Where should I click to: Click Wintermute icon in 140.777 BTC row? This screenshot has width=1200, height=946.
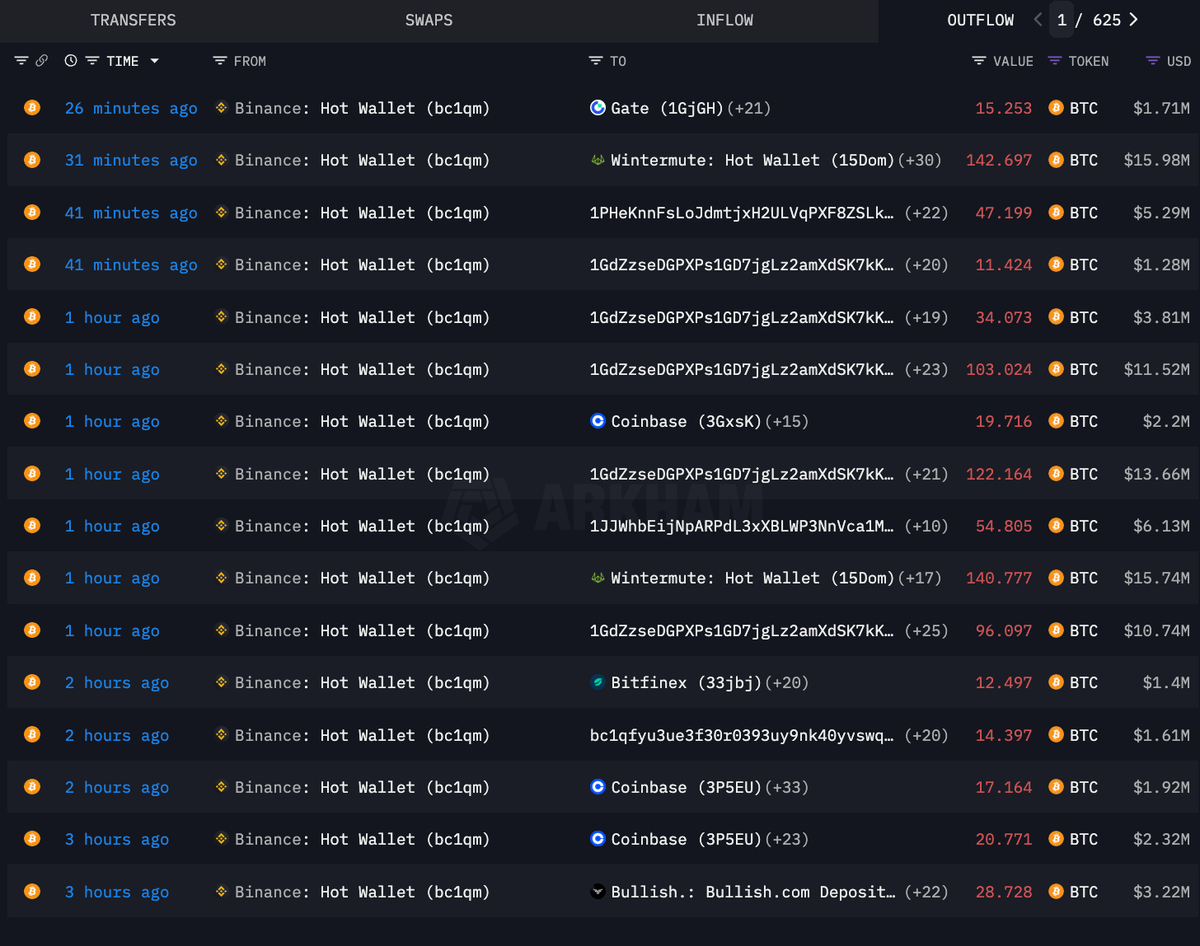point(598,578)
